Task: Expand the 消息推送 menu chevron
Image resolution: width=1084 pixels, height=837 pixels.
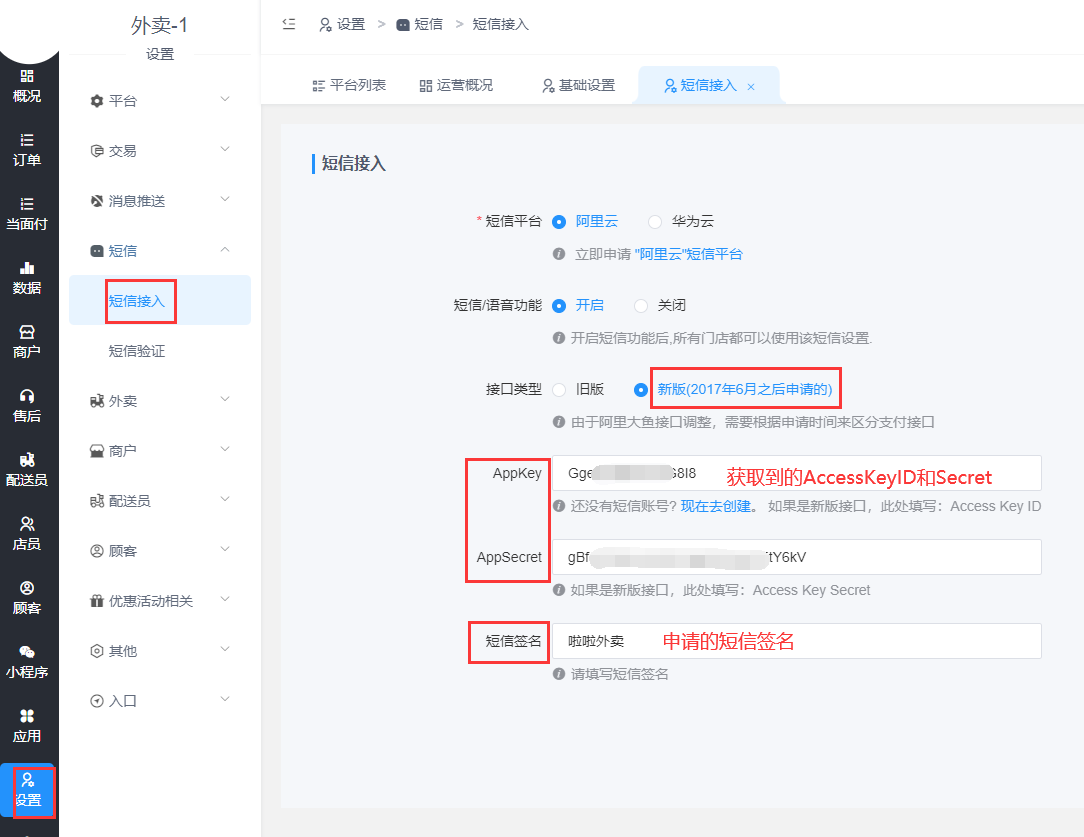Action: click(225, 200)
